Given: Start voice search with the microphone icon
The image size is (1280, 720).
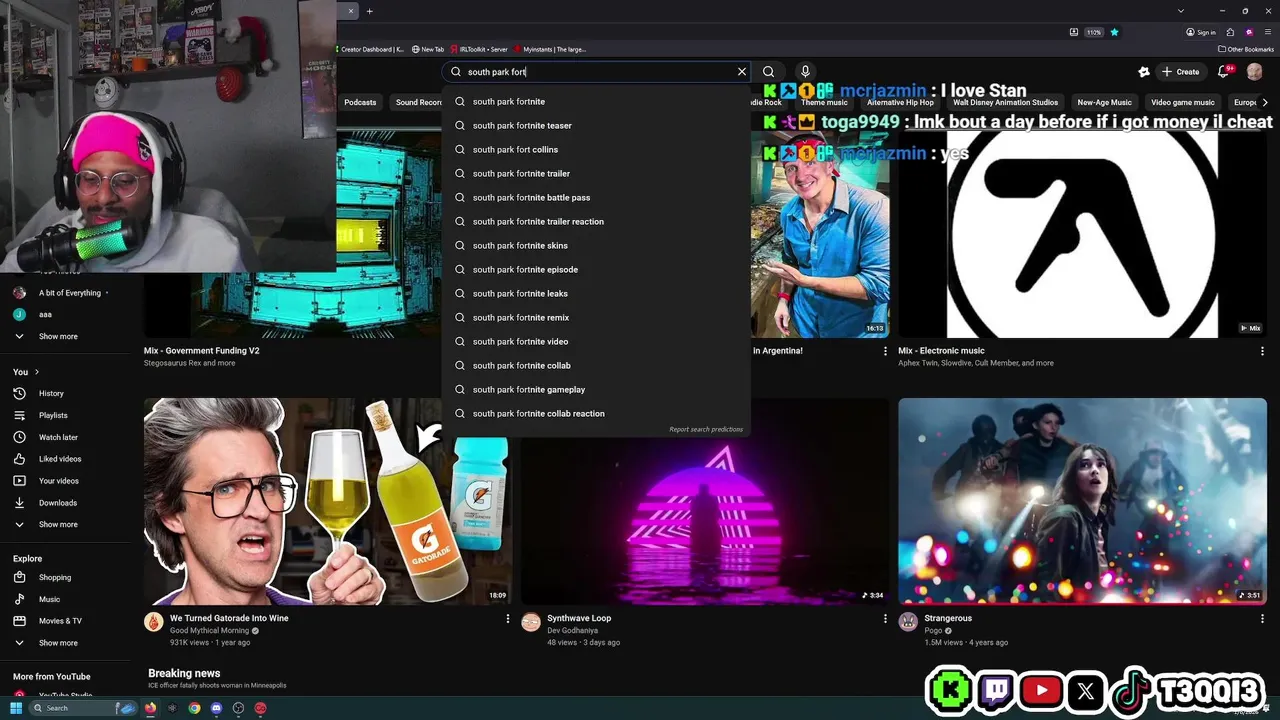Looking at the screenshot, I should (805, 72).
